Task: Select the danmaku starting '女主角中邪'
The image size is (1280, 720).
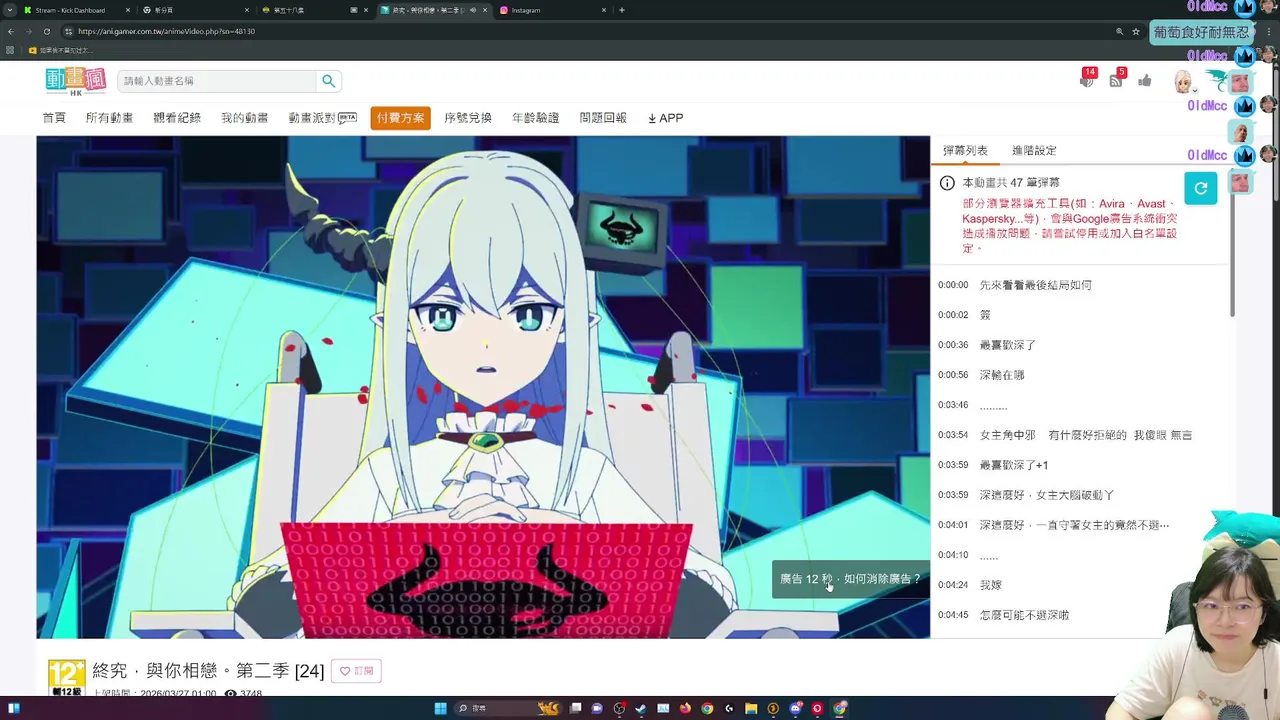Action: [x=1085, y=435]
